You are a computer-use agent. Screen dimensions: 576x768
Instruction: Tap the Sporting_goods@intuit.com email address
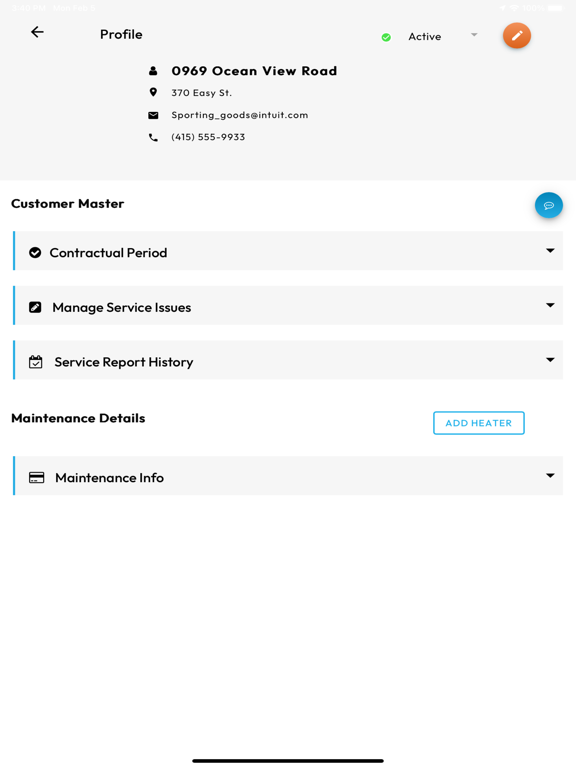[240, 115]
